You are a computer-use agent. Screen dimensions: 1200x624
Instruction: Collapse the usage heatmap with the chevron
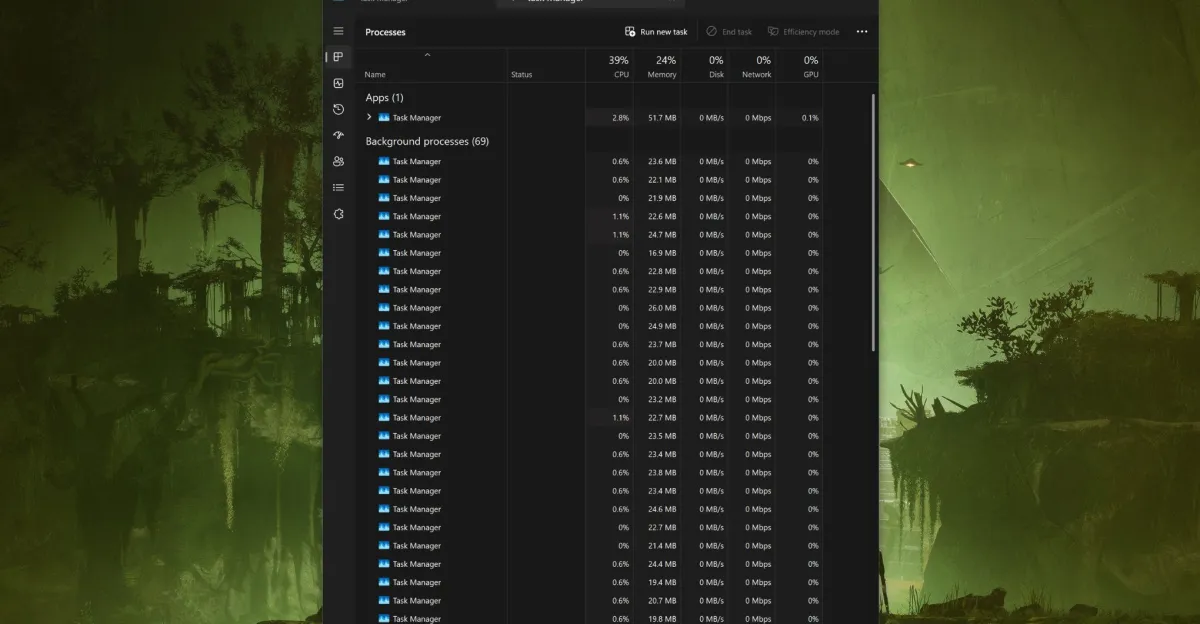(427, 55)
